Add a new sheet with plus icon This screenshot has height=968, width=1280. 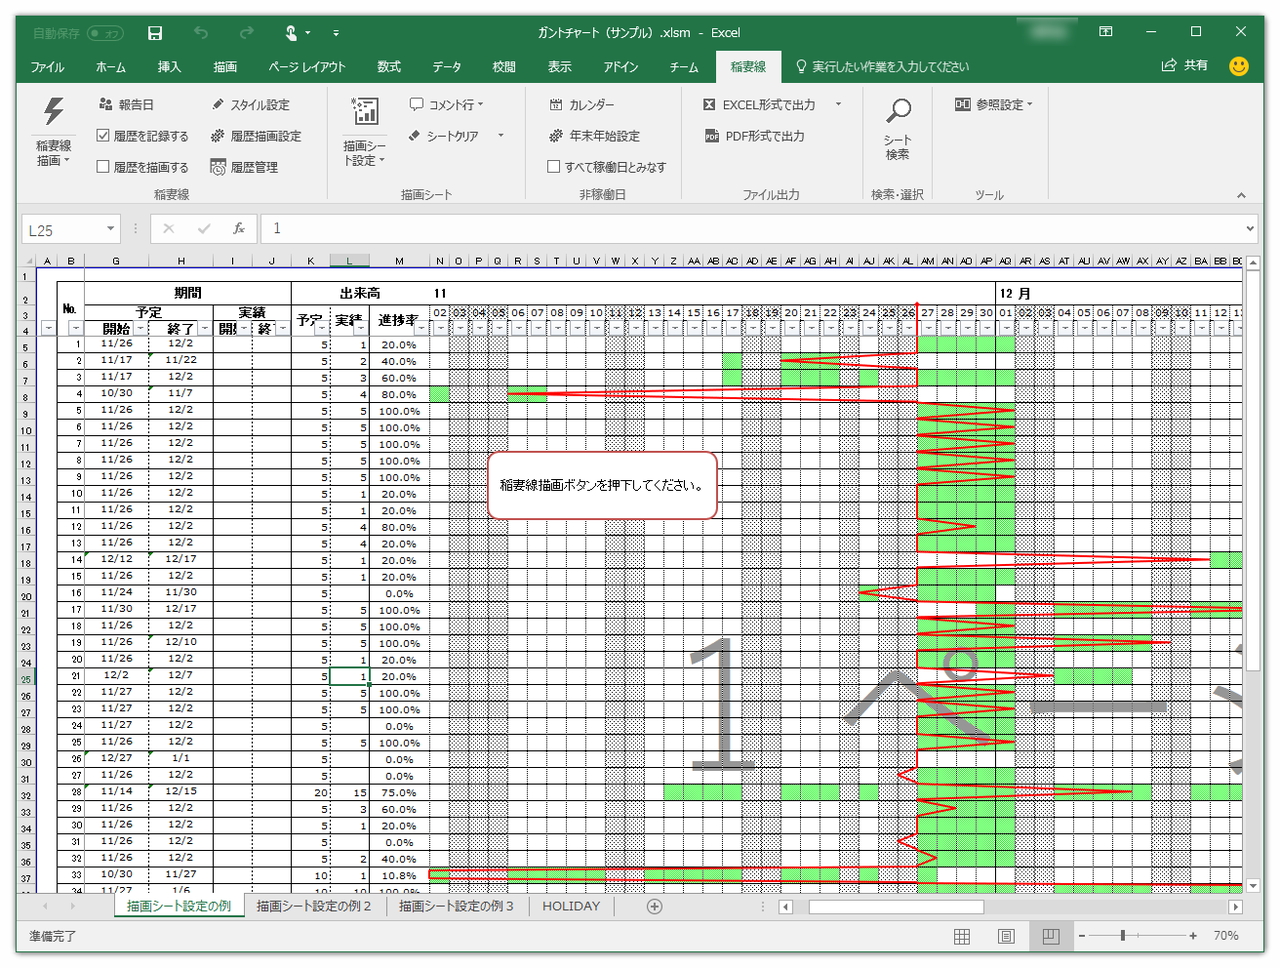coord(654,906)
